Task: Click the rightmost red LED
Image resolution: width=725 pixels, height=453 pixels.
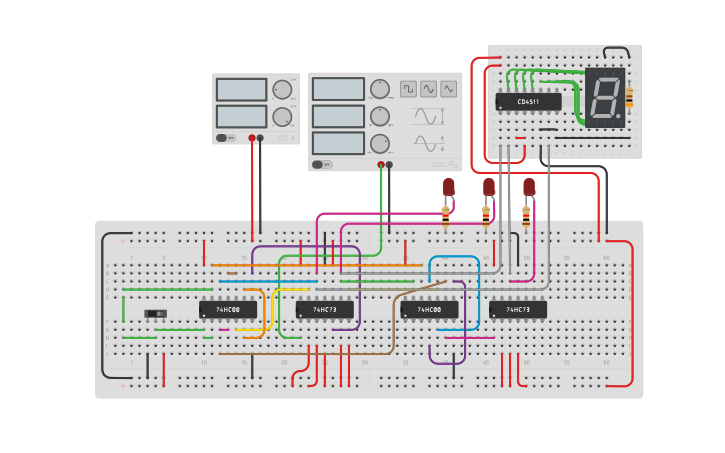Action: [x=529, y=186]
